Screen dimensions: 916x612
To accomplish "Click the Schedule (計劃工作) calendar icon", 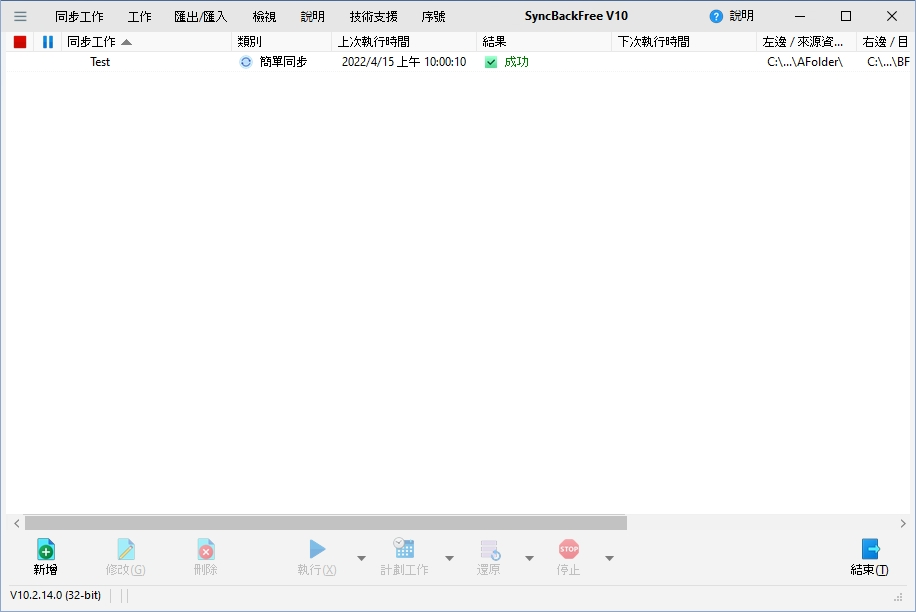I will [x=404, y=548].
